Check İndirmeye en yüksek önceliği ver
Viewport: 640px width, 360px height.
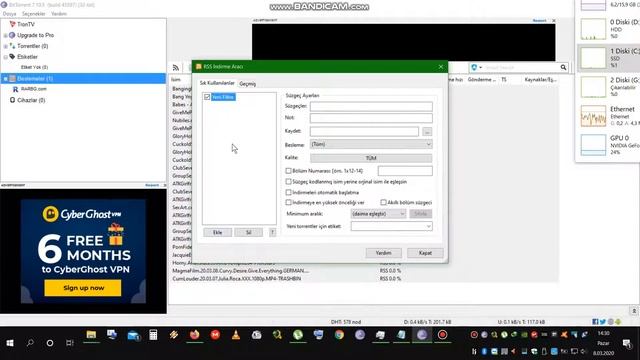click(288, 202)
